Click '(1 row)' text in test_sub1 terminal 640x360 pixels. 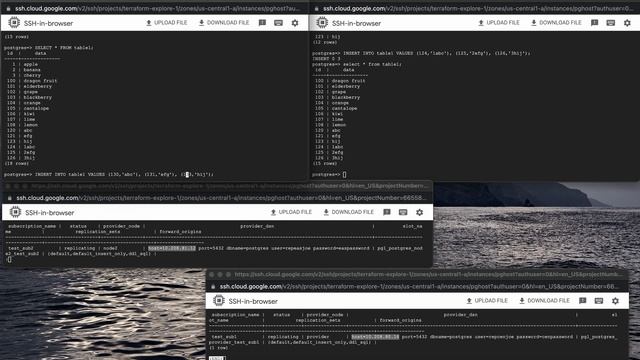218,348
